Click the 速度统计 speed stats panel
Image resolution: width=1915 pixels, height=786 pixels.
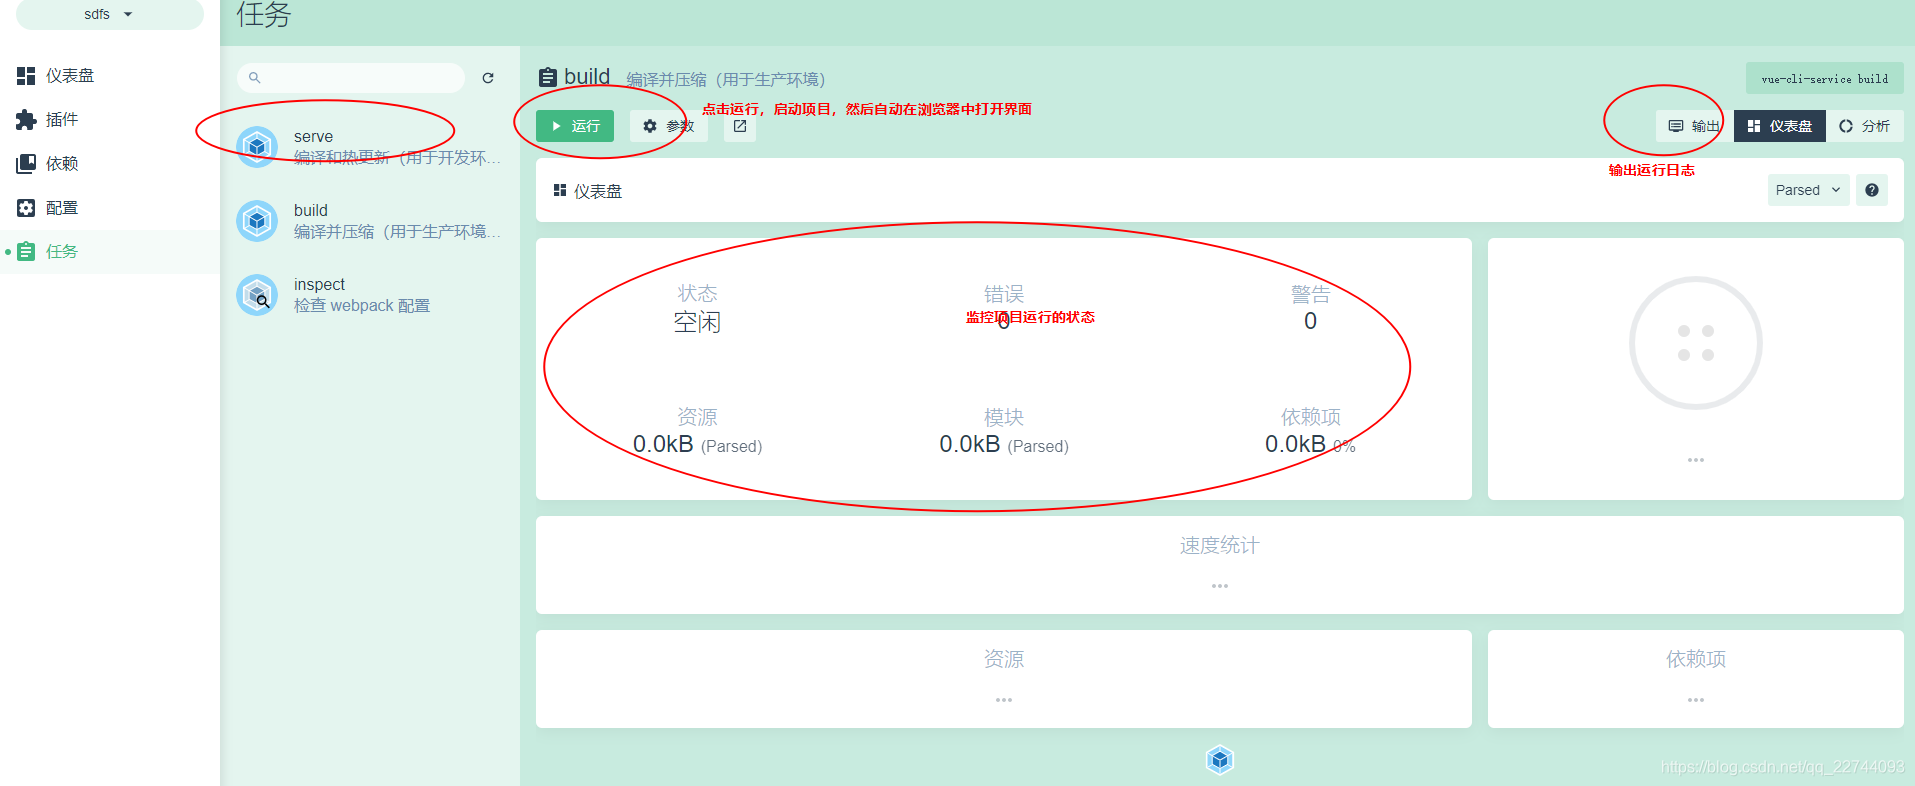[1220, 565]
